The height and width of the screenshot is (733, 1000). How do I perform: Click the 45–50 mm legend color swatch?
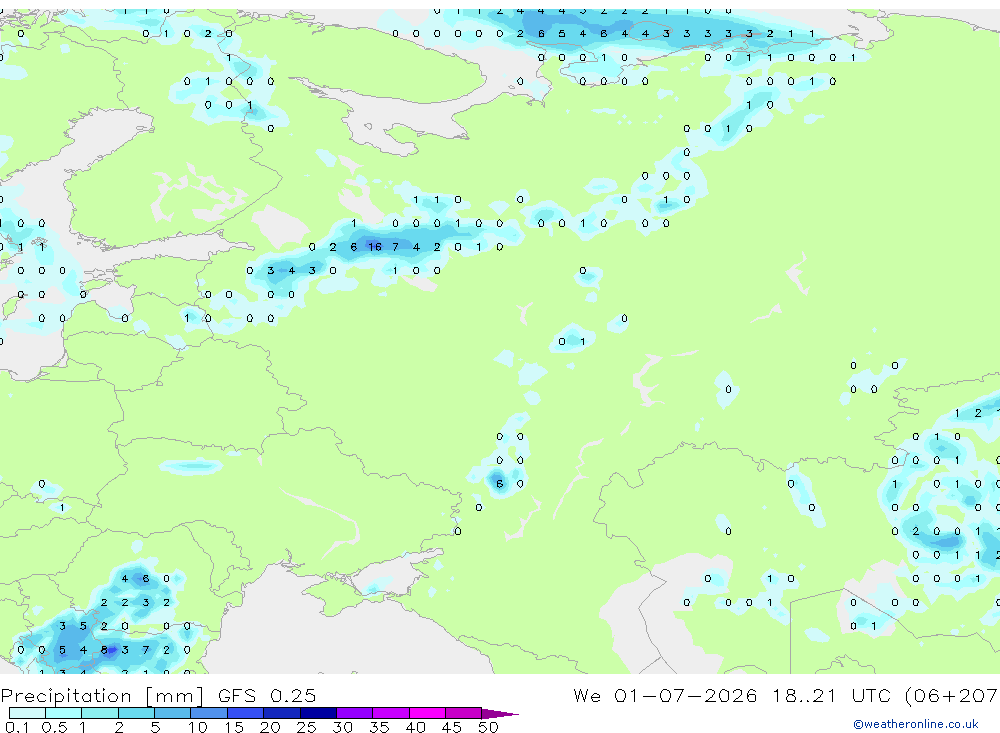coord(464,713)
